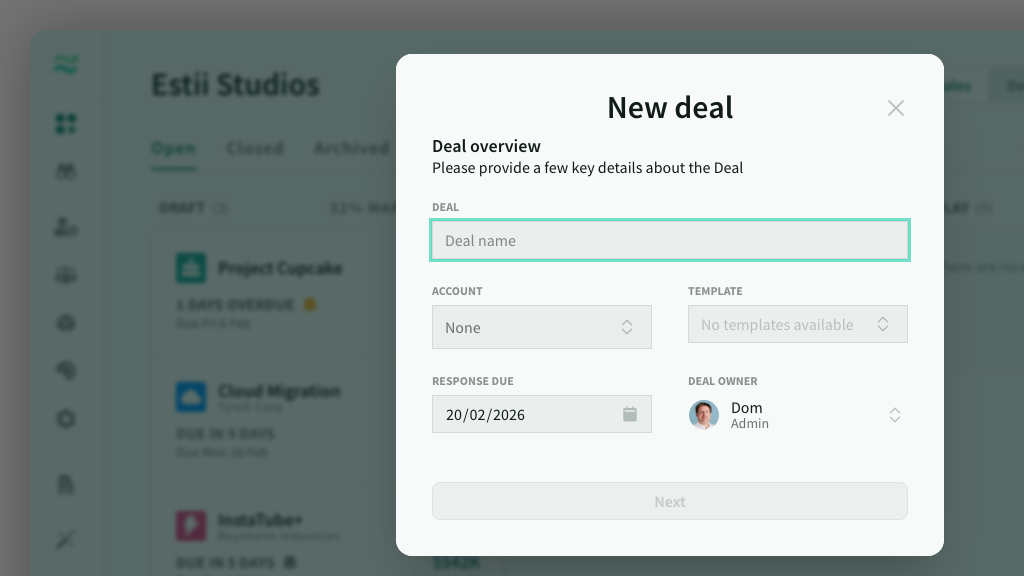Click inside the Deal name field

(669, 240)
